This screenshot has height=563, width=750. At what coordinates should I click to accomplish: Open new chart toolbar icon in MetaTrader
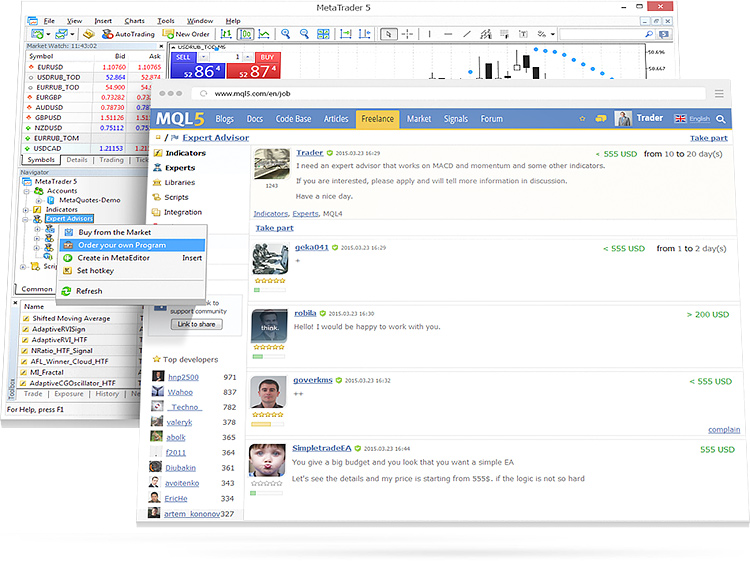click(37, 34)
